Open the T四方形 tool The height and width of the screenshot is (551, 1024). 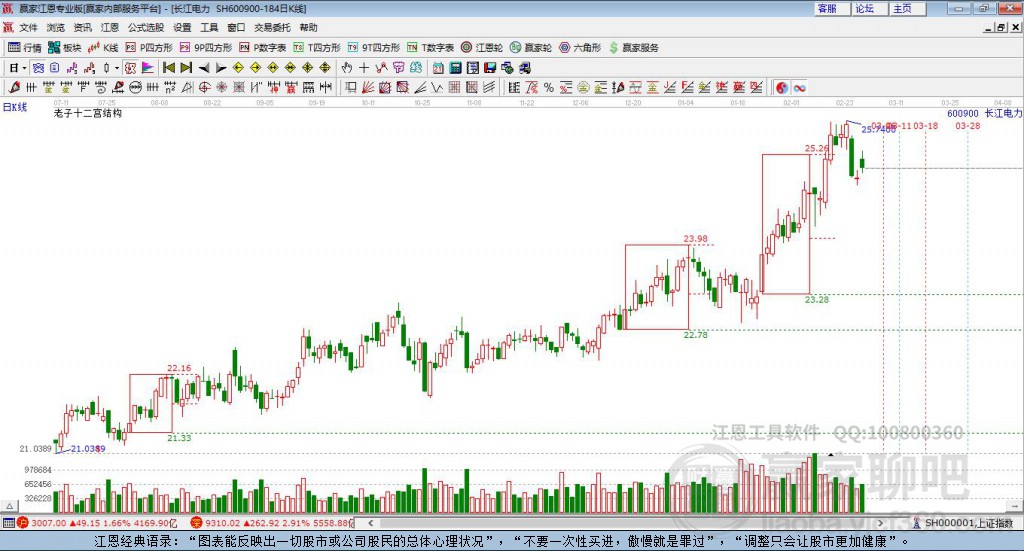[x=317, y=48]
